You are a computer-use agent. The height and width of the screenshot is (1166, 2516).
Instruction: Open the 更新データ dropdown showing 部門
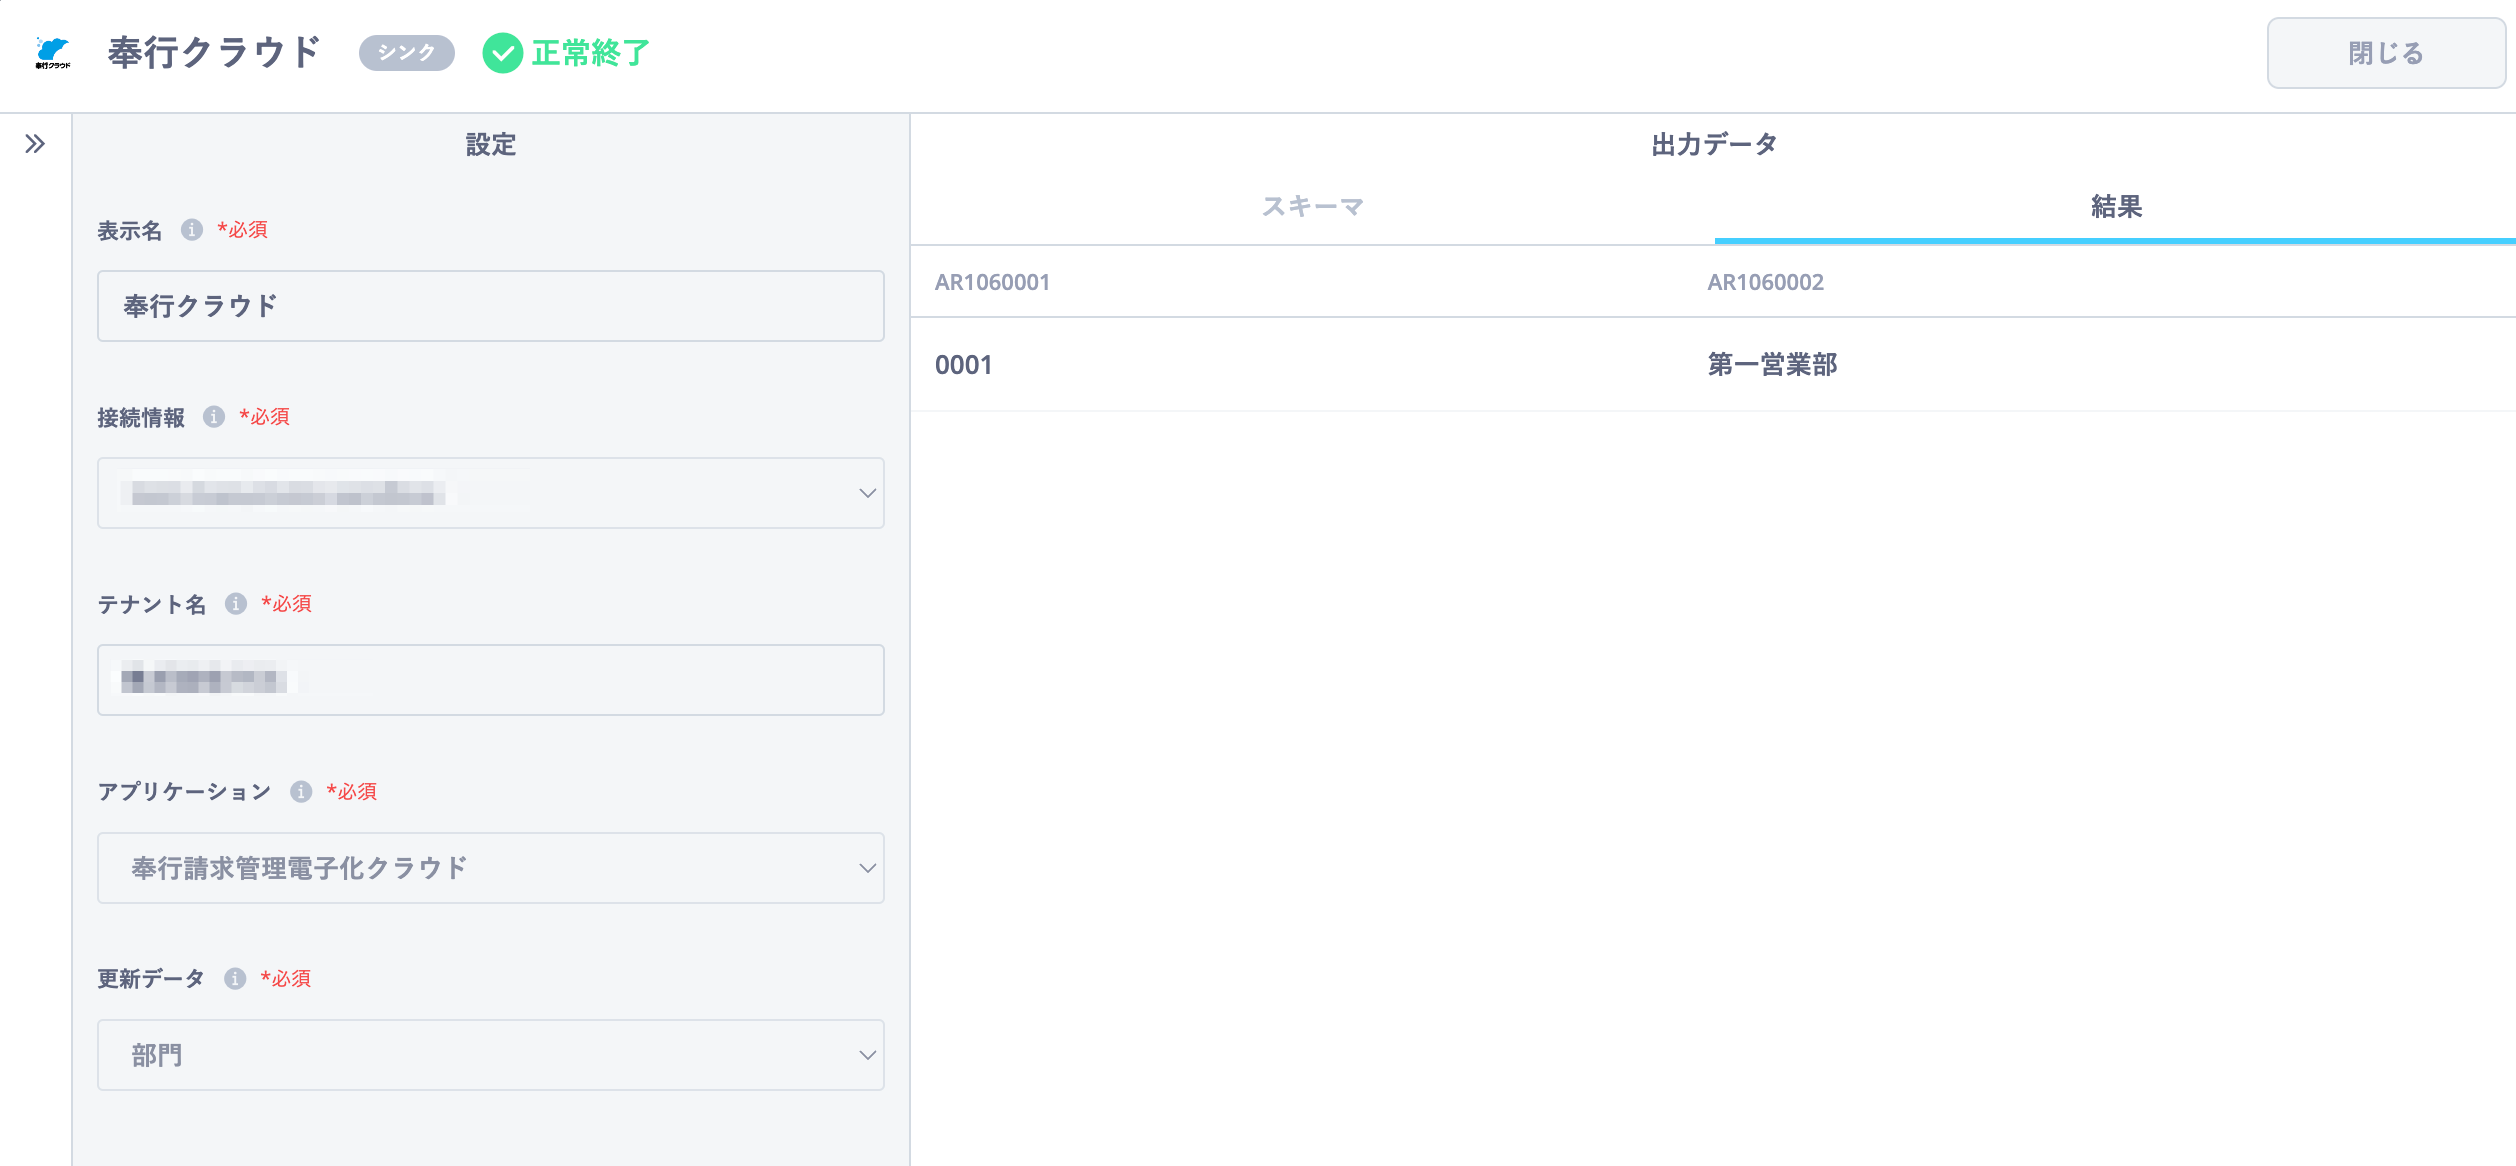pos(491,1055)
